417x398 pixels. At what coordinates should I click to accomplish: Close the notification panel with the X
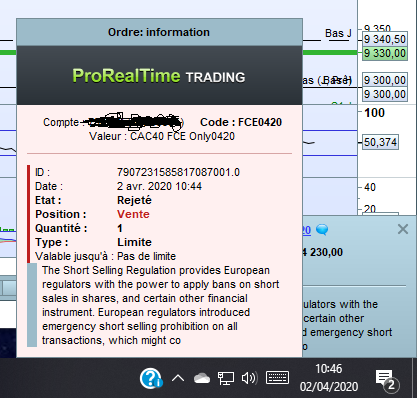(x=403, y=229)
